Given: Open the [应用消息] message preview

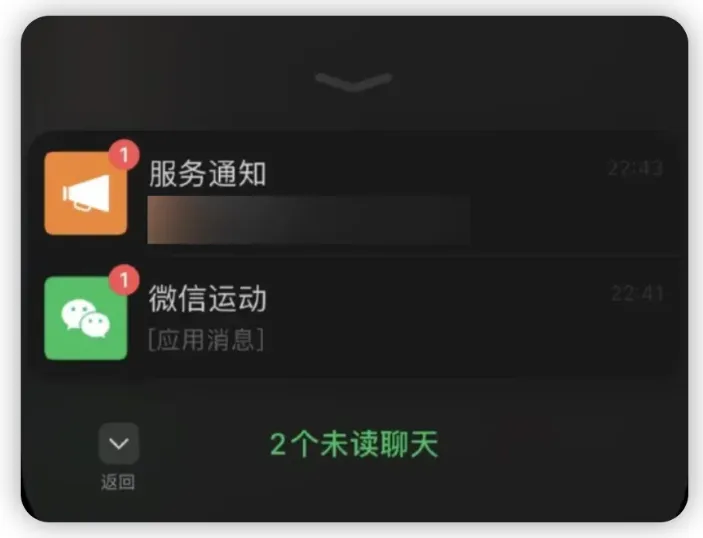Looking at the screenshot, I should tap(206, 339).
